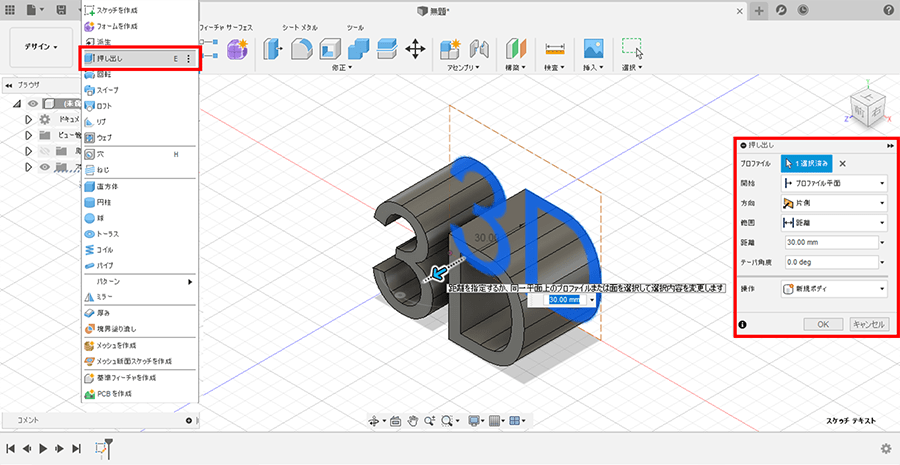Open the 操作 (operation) dropdown

tap(834, 289)
